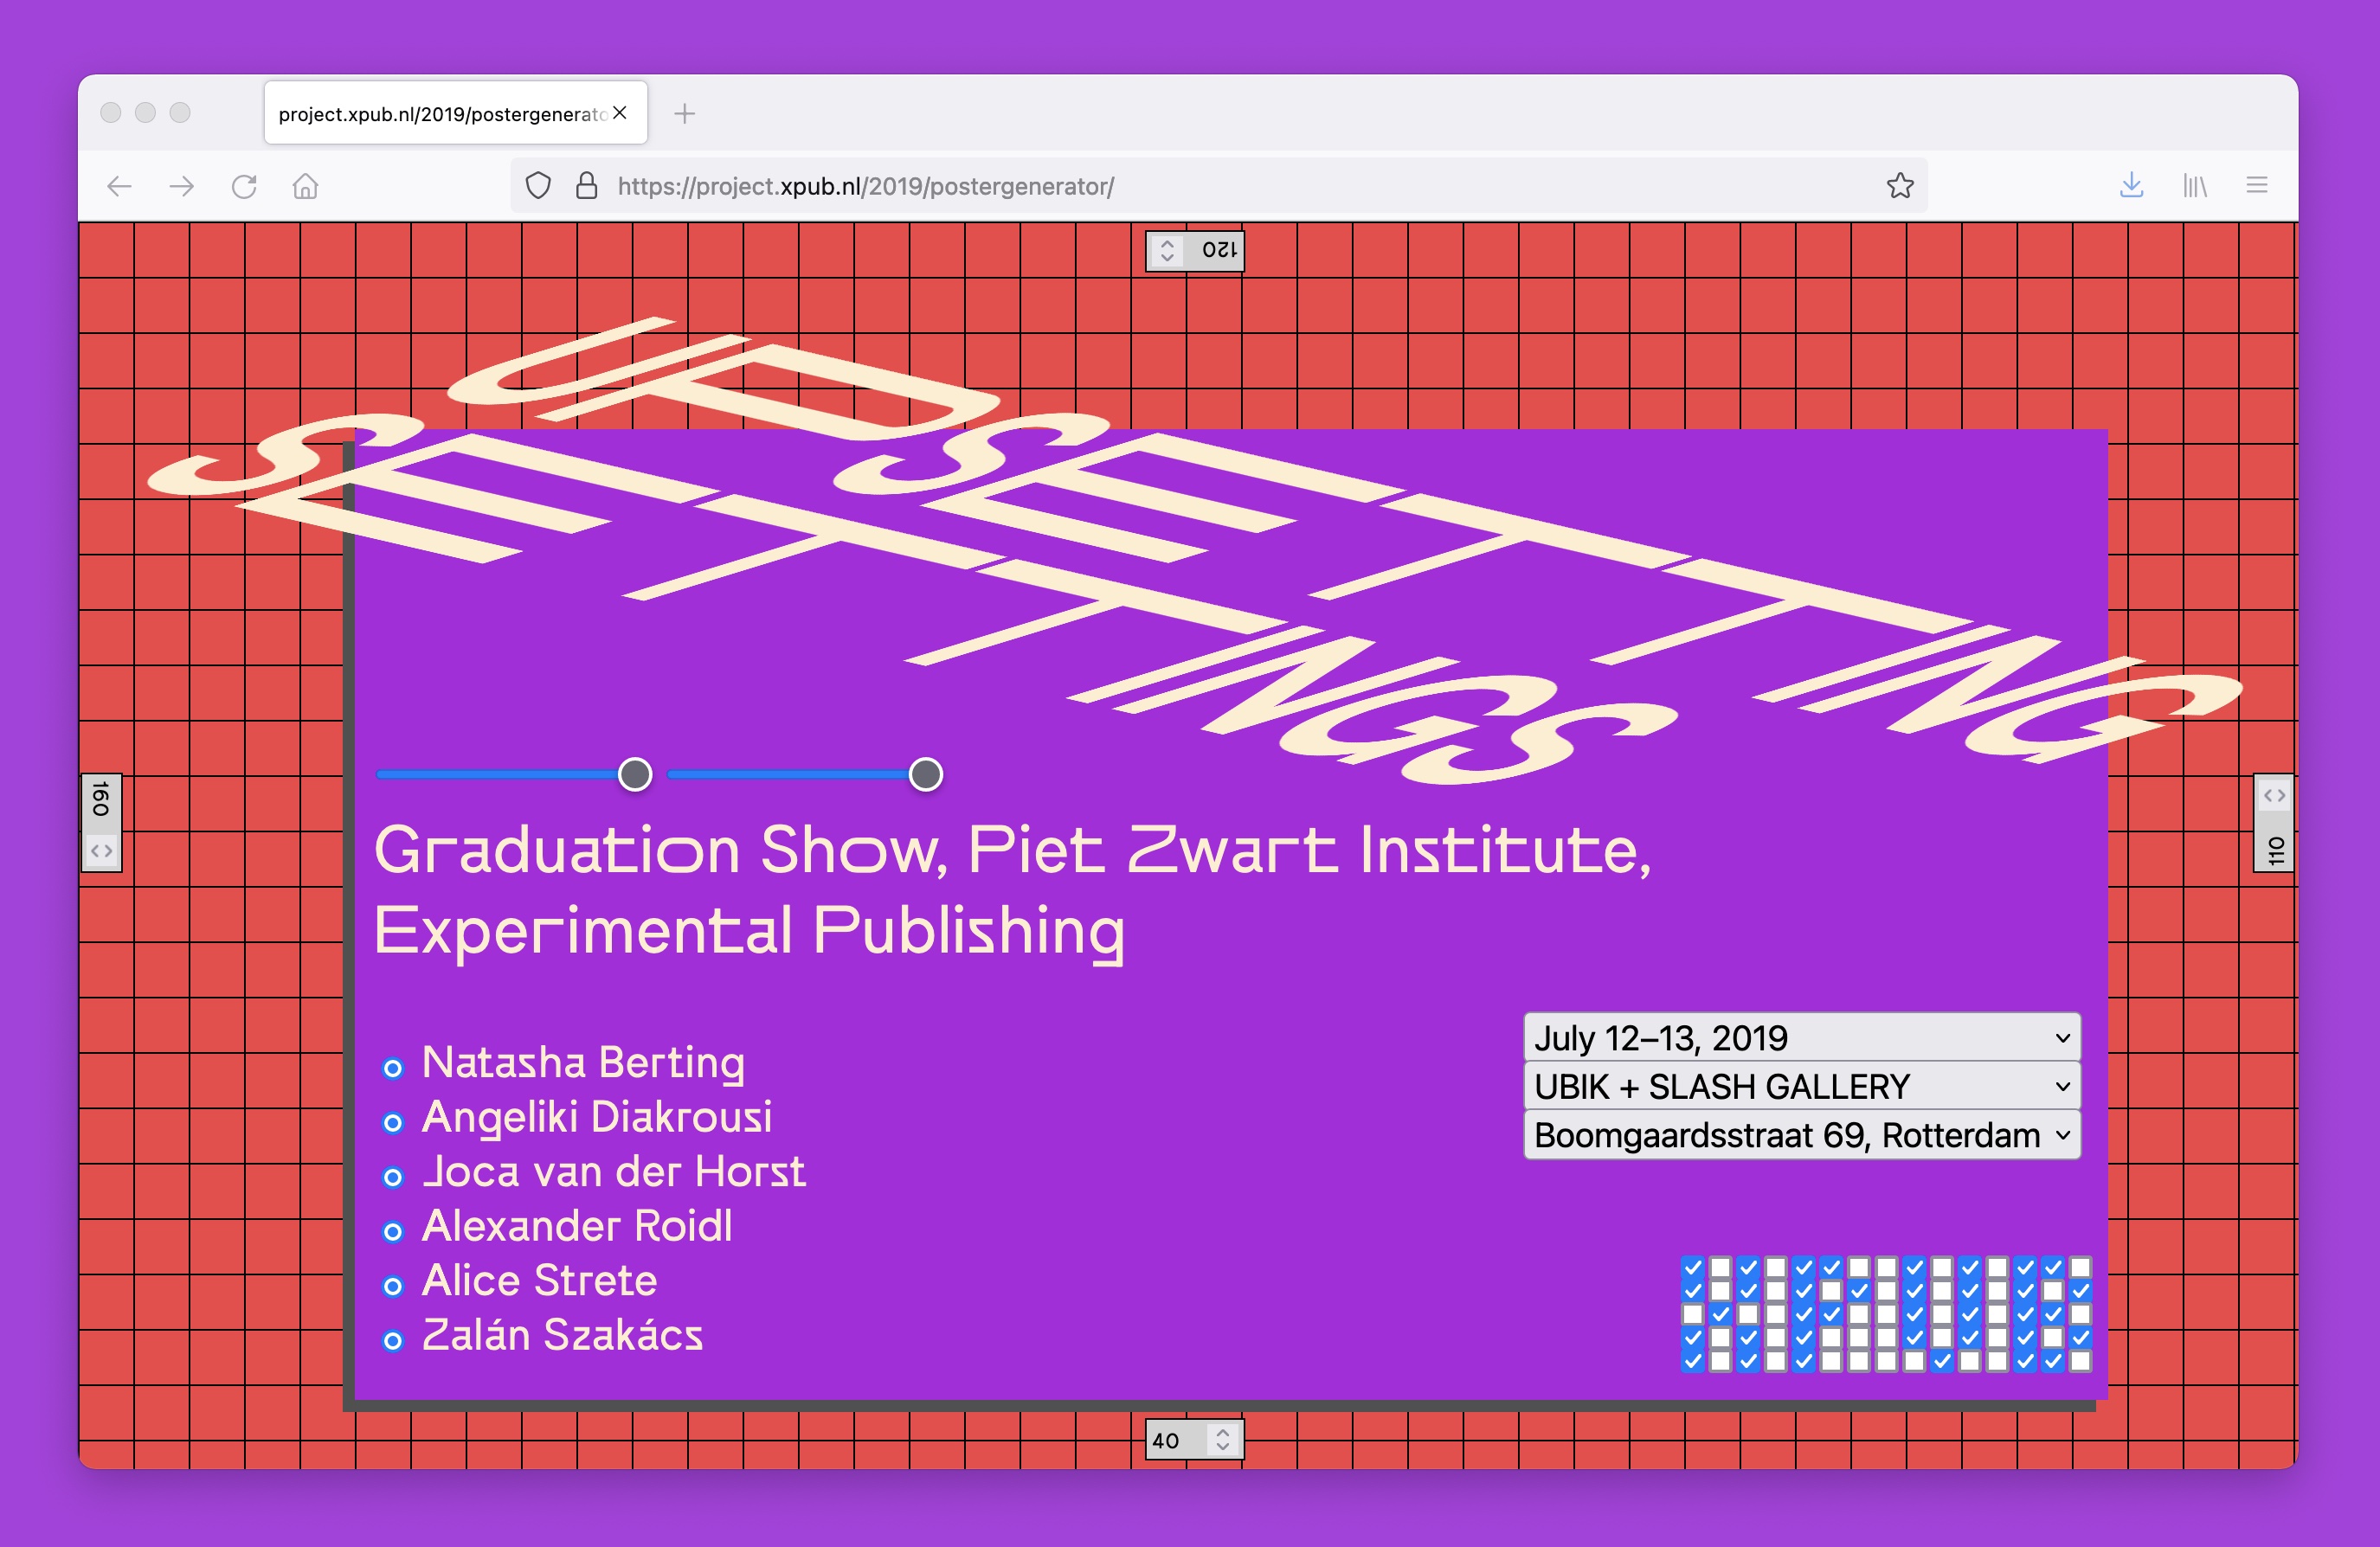
Task: Open the downloads panel
Action: tap(2131, 186)
